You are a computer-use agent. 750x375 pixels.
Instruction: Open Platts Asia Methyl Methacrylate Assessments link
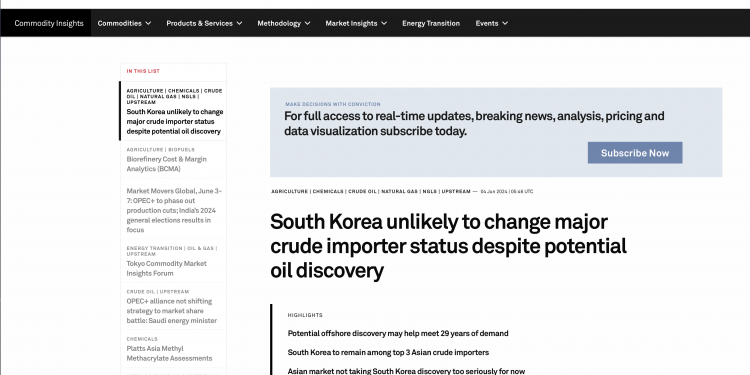pyautogui.click(x=169, y=353)
